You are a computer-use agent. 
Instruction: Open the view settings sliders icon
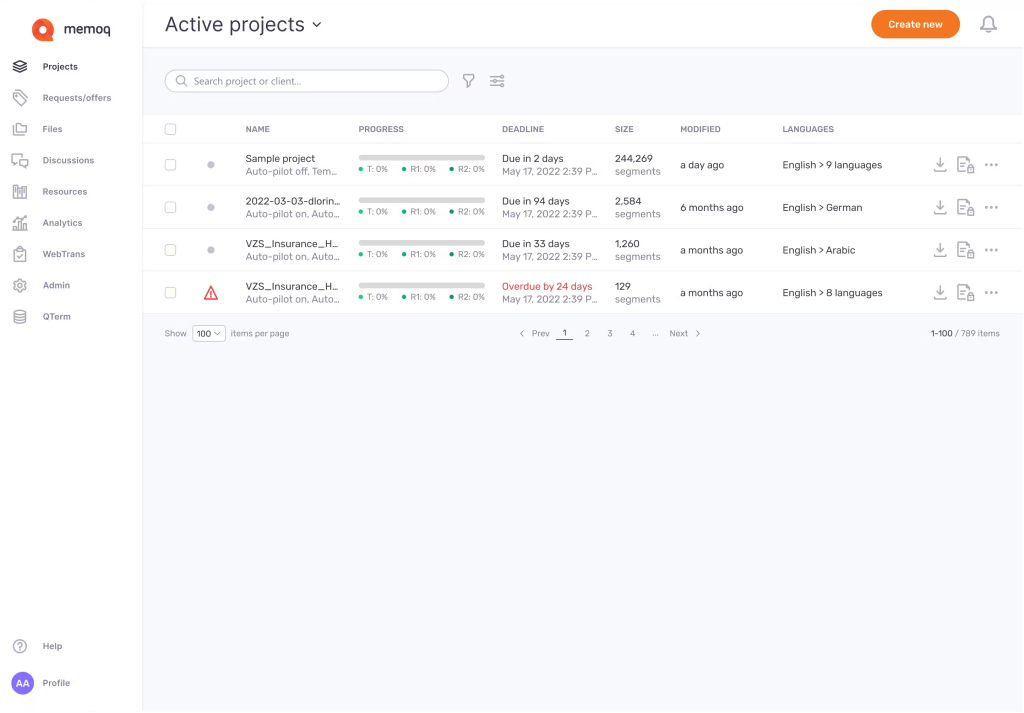click(497, 81)
